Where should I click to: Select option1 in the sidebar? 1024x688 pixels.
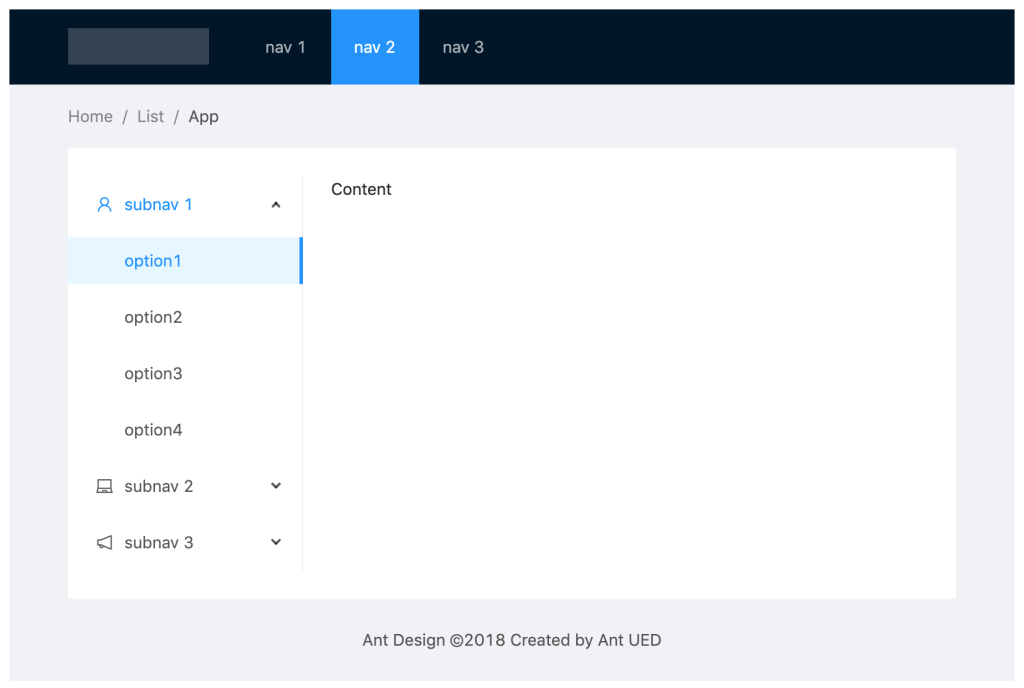coord(153,260)
